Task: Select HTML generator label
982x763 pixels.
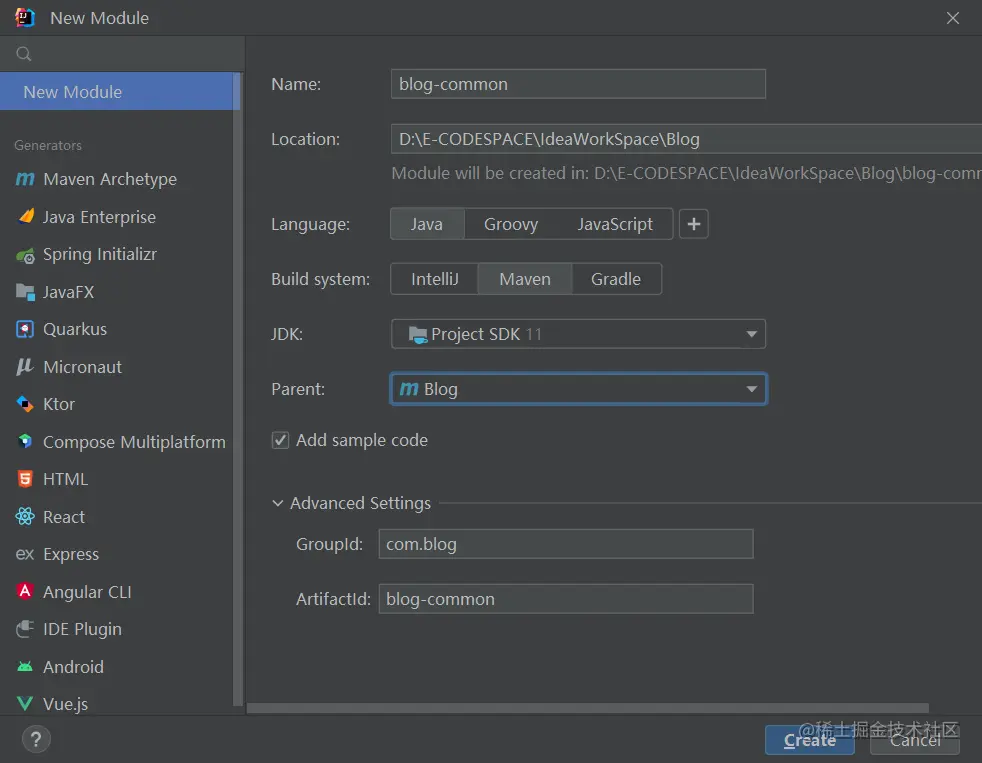Action: pyautogui.click(x=66, y=479)
